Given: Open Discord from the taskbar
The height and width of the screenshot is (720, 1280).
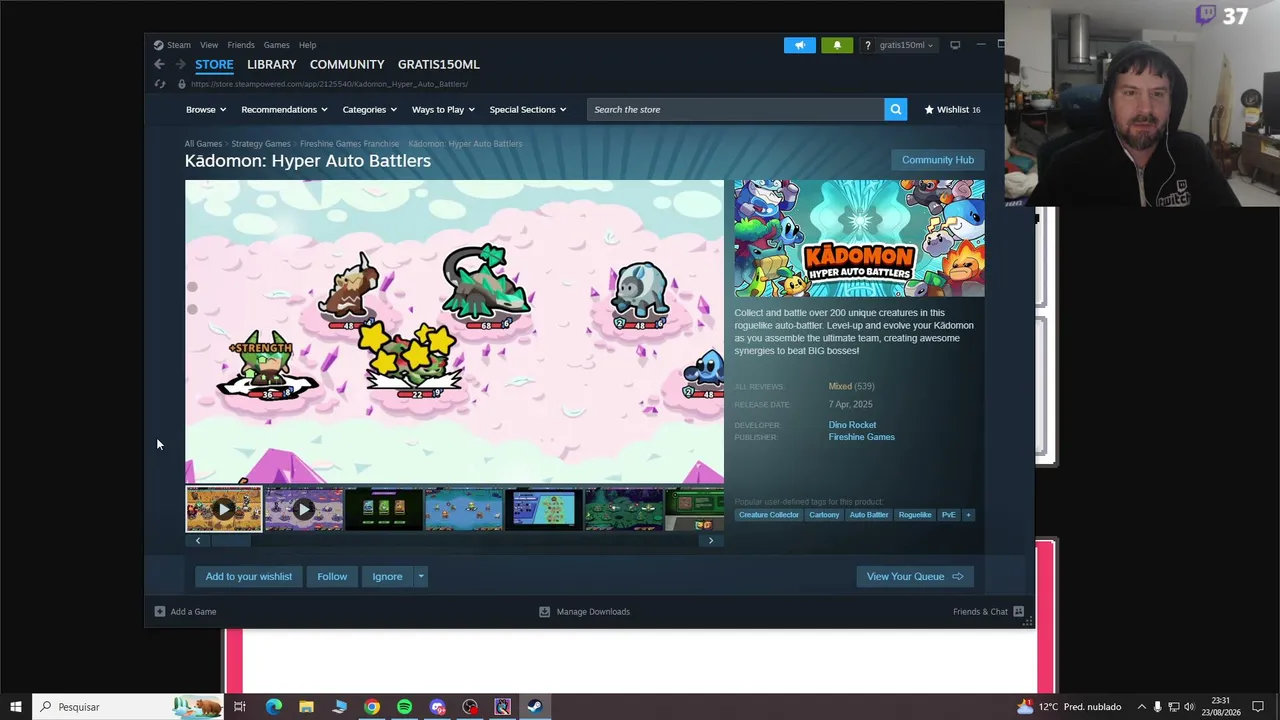Looking at the screenshot, I should coord(437,707).
